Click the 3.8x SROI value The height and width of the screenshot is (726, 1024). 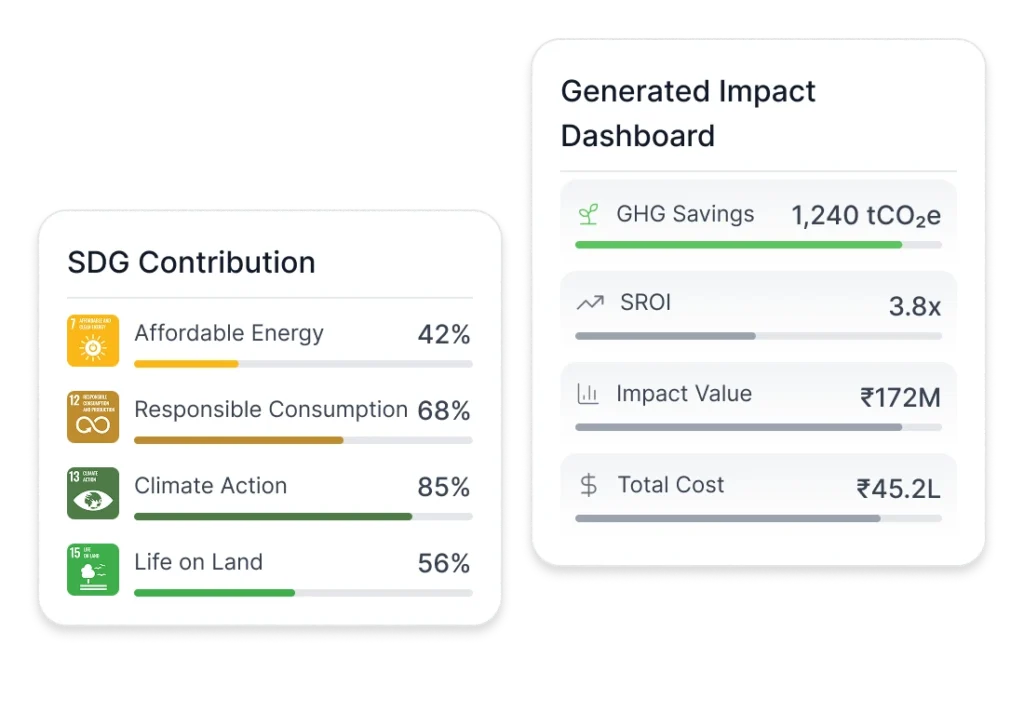coord(914,306)
